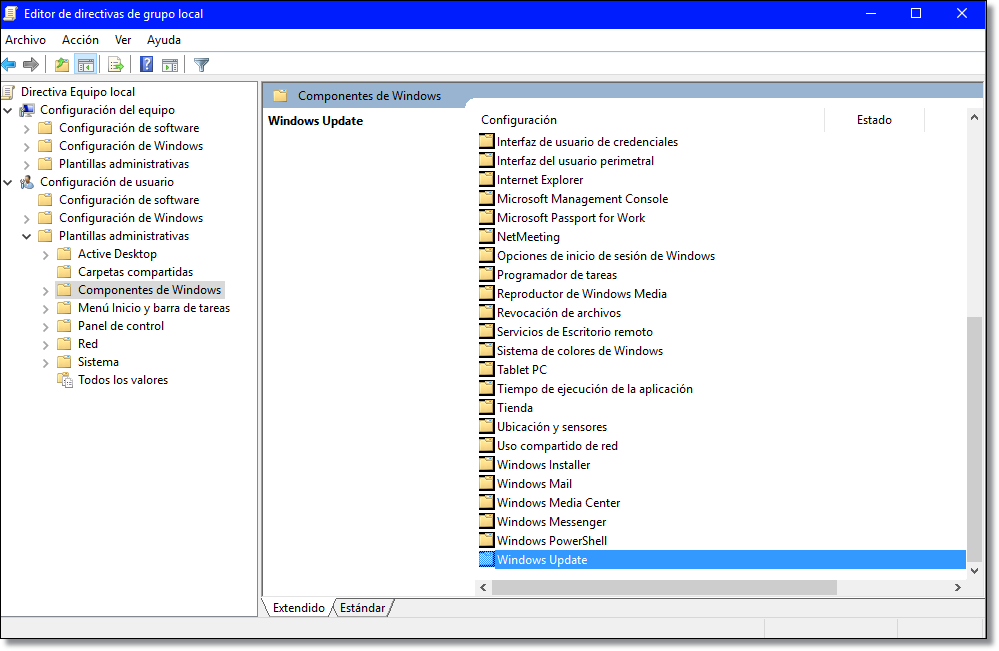Click the Directiva Equipo local root icon
This screenshot has height=651, width=999.
pos(8,92)
